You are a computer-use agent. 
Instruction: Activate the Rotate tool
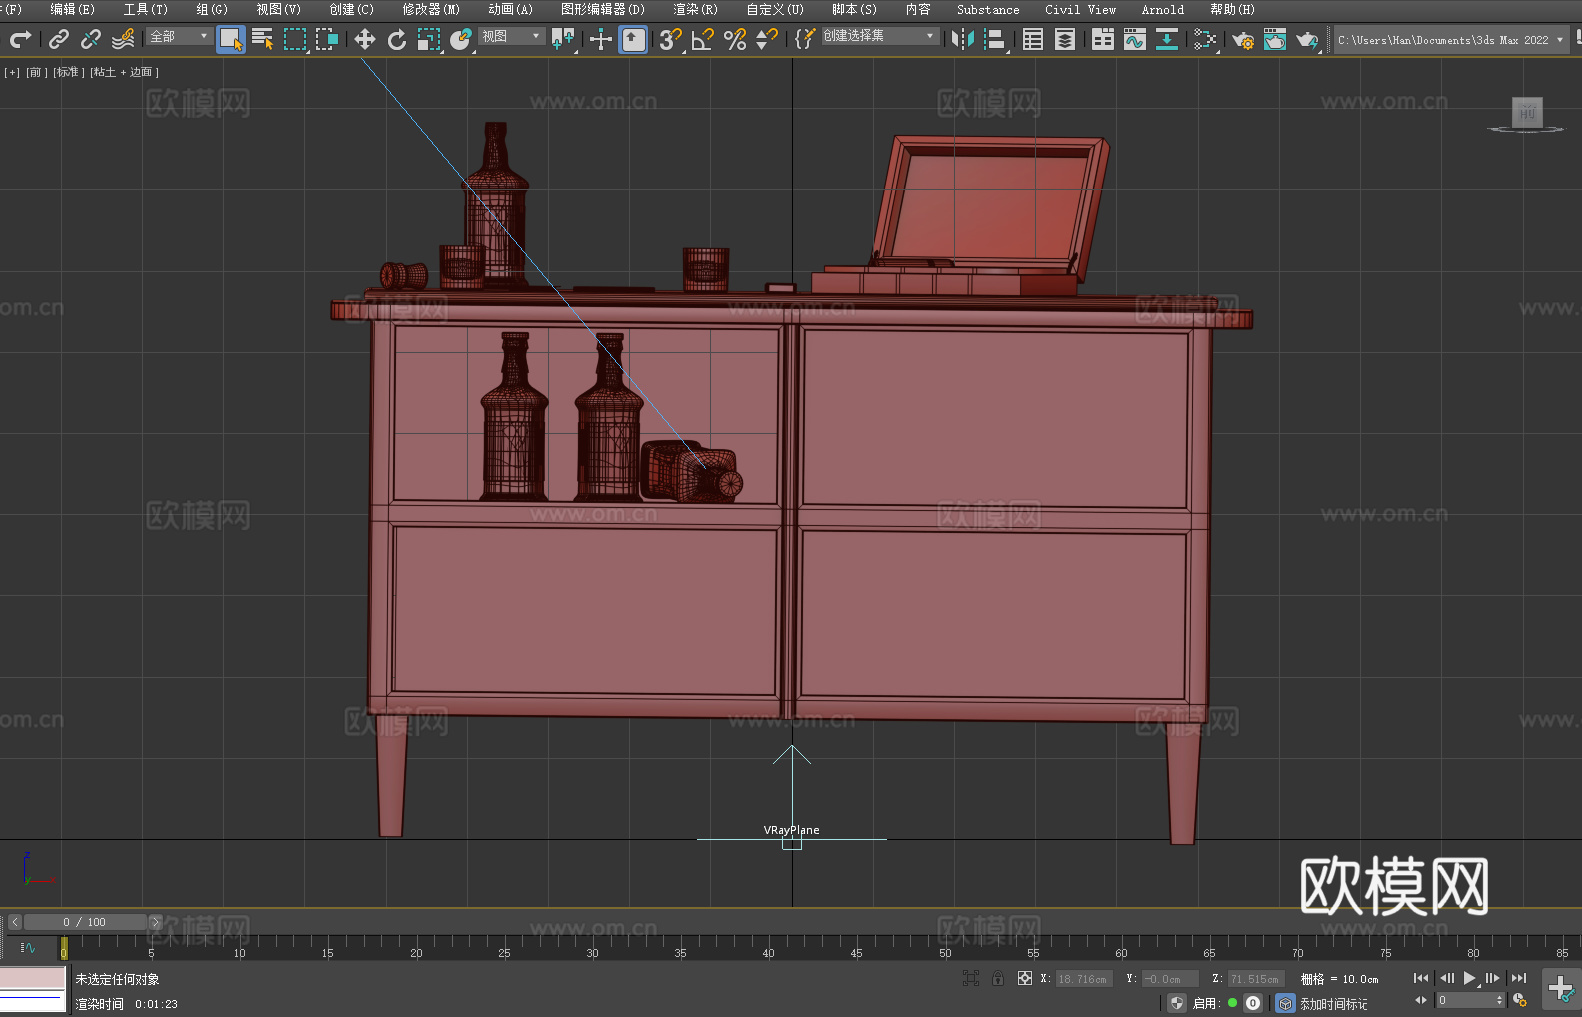397,39
